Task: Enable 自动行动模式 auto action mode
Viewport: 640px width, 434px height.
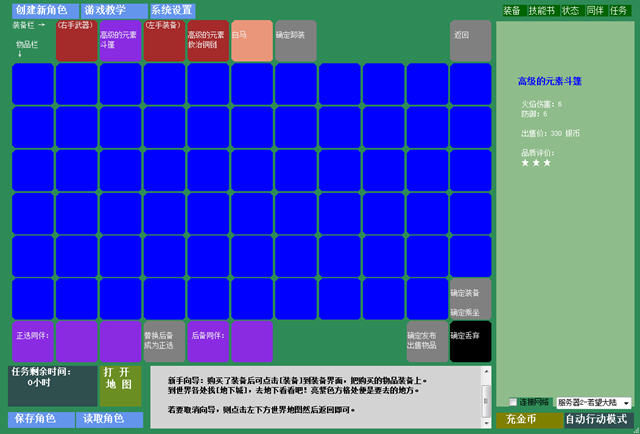Action: tap(596, 420)
